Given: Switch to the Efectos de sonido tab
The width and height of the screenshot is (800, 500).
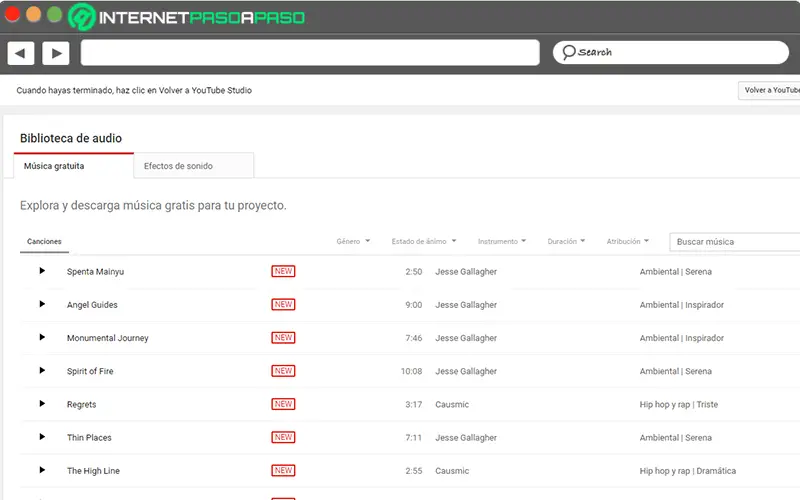Looking at the screenshot, I should click(178, 166).
